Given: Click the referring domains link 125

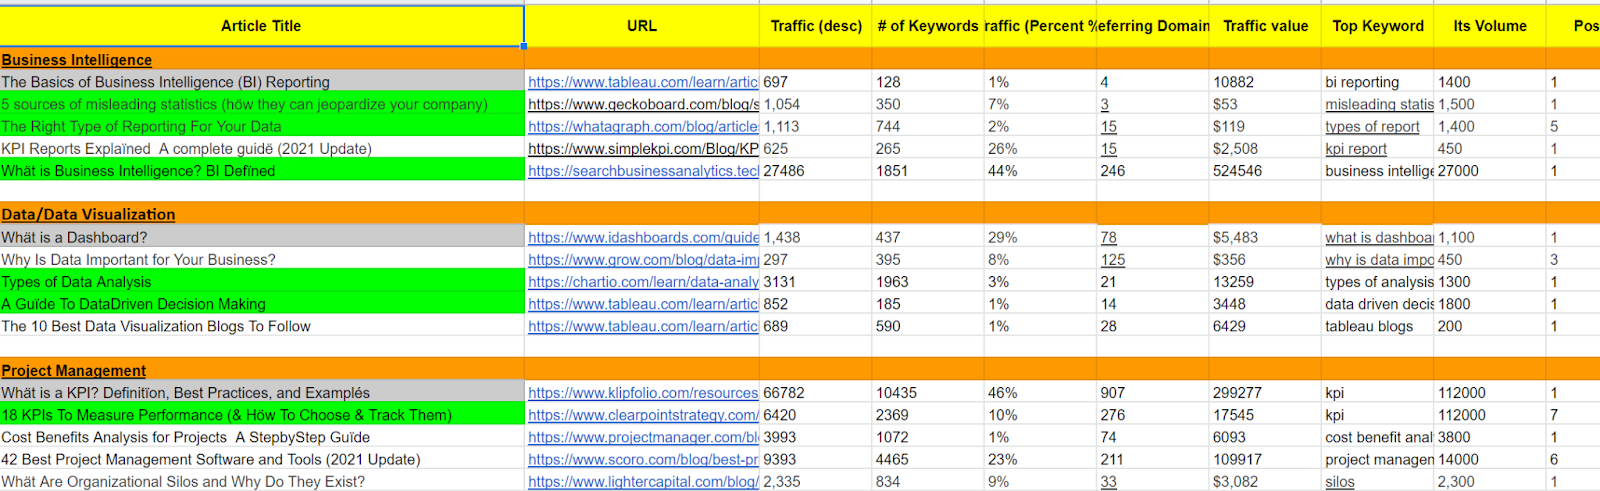Looking at the screenshot, I should [1112, 259].
